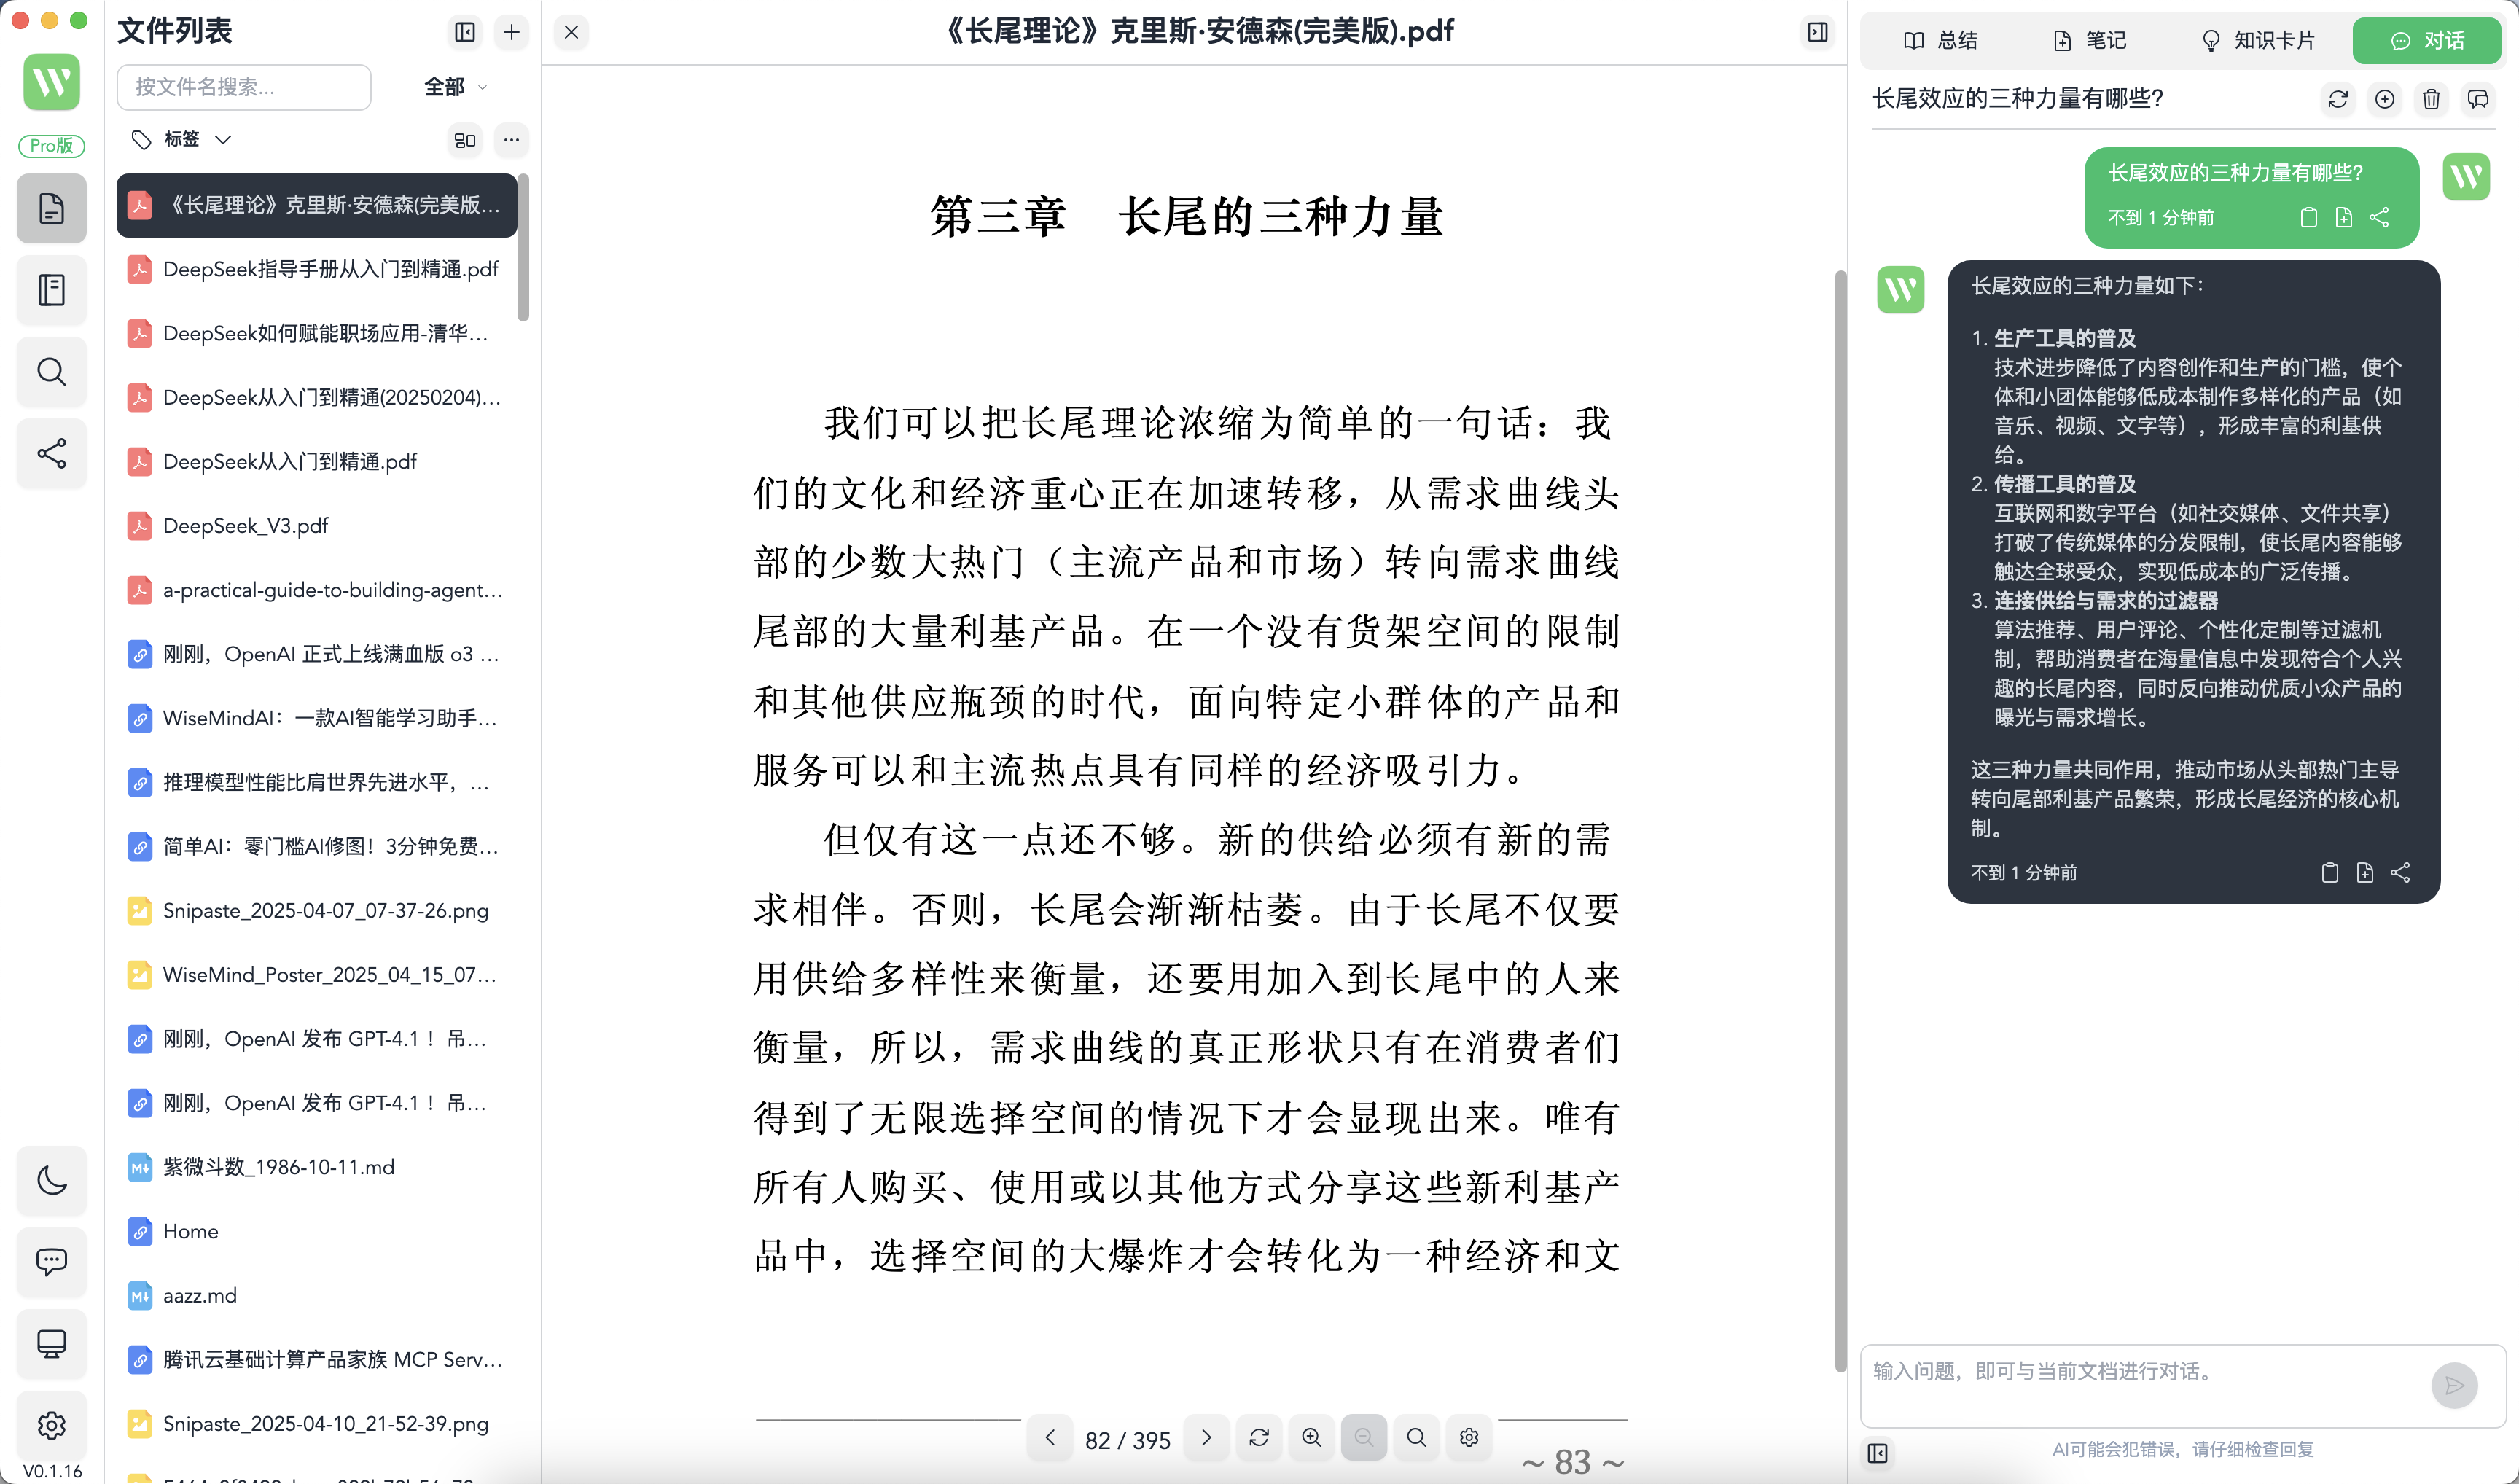Open the three-dots more options menu

512,139
